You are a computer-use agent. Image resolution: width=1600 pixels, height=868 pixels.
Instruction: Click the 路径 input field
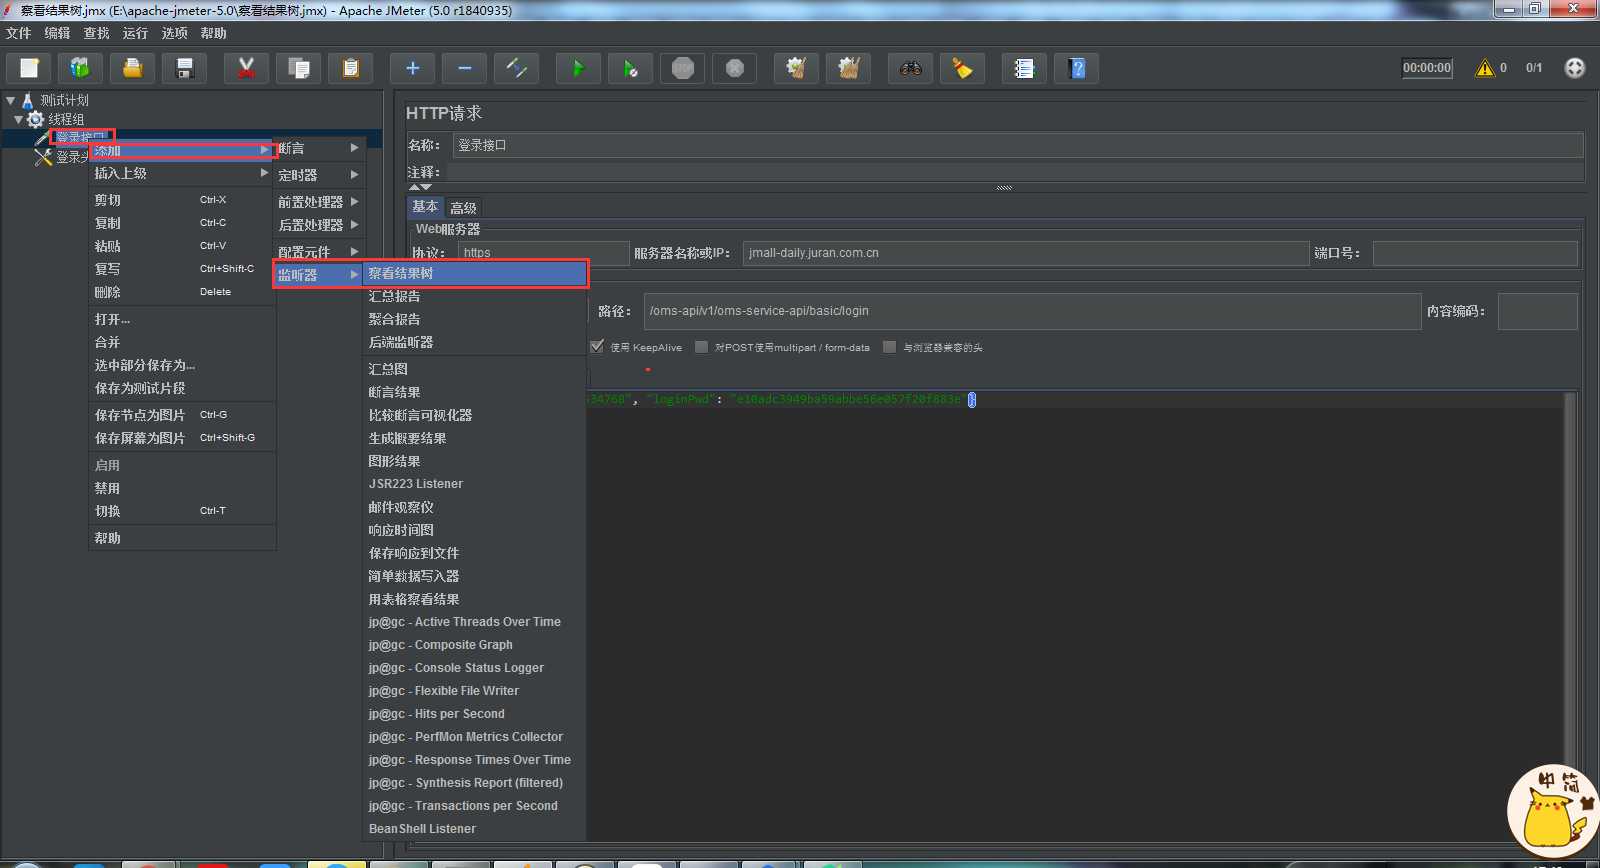tap(1032, 311)
